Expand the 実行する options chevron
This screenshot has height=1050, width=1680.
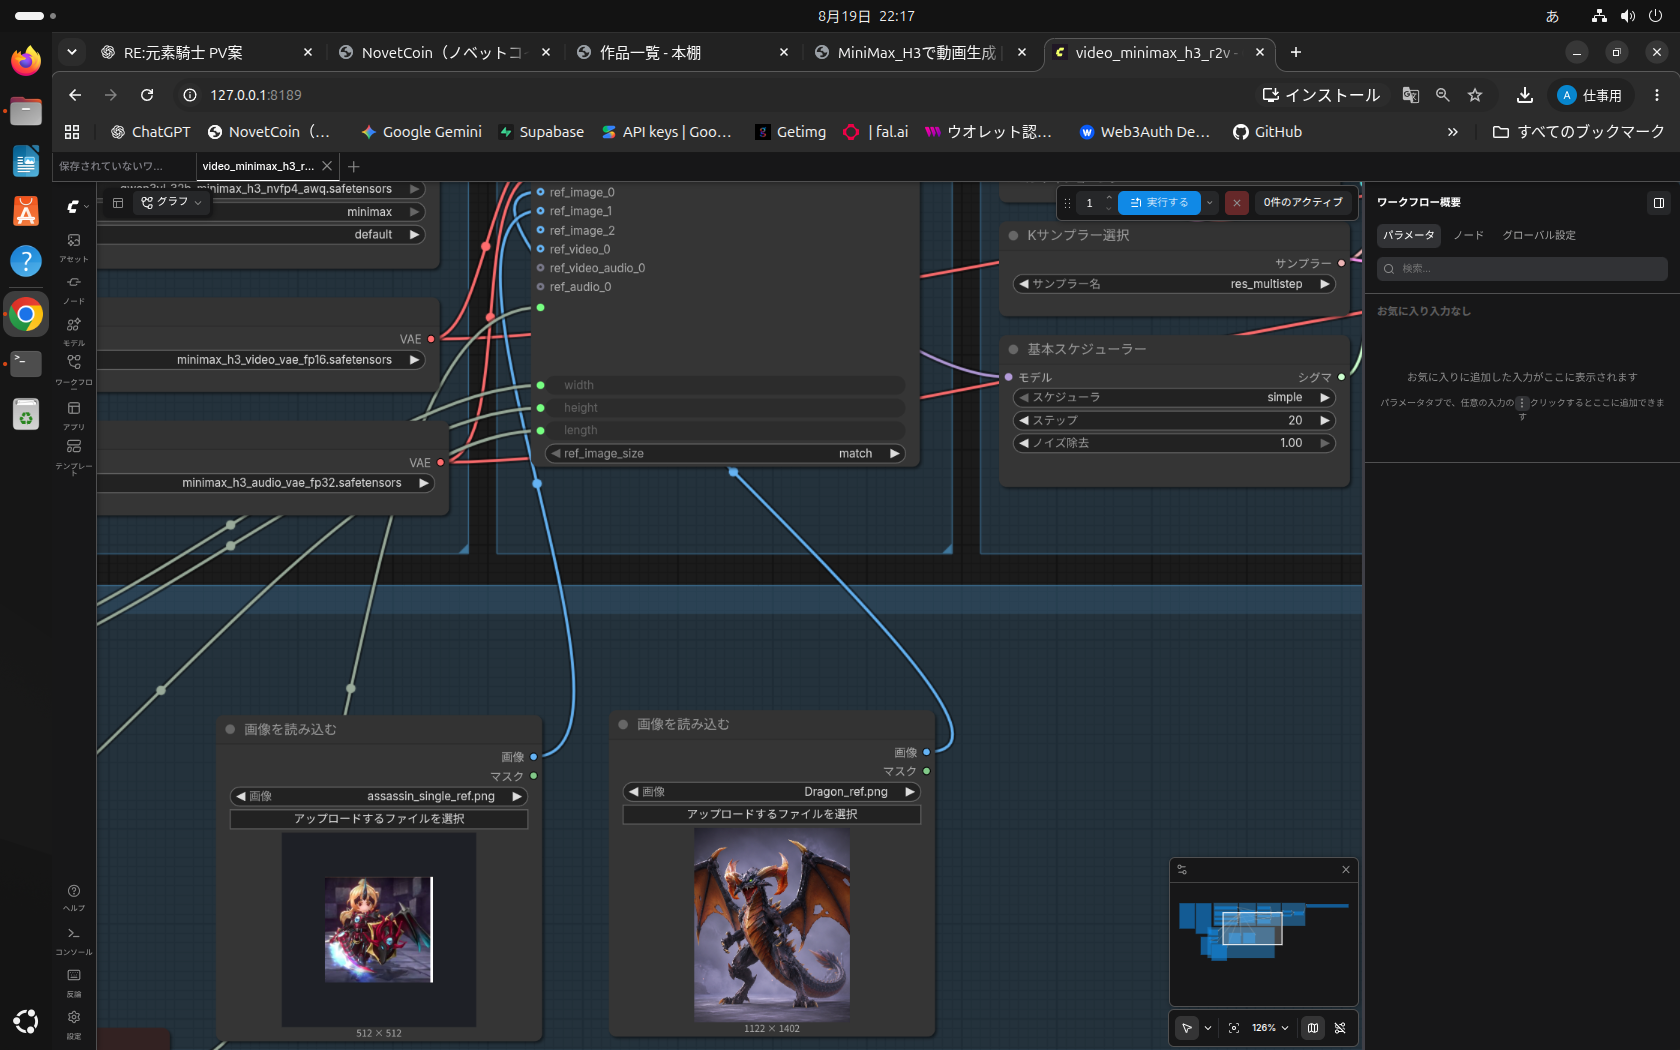1210,203
